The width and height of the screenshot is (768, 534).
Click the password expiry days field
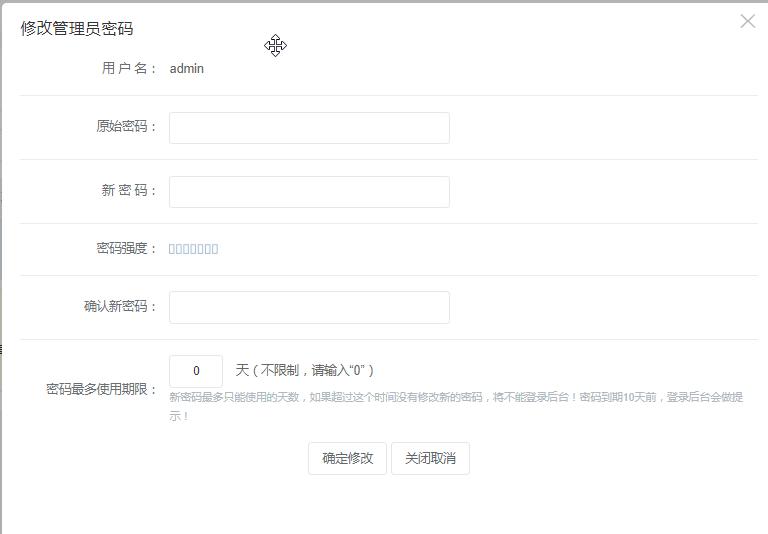pos(196,371)
